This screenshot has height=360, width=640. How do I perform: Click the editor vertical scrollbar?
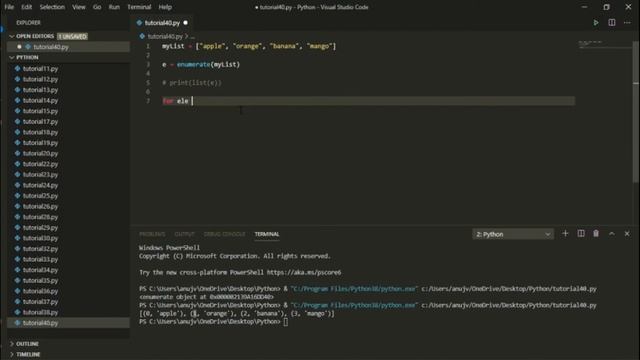pyautogui.click(x=636, y=112)
